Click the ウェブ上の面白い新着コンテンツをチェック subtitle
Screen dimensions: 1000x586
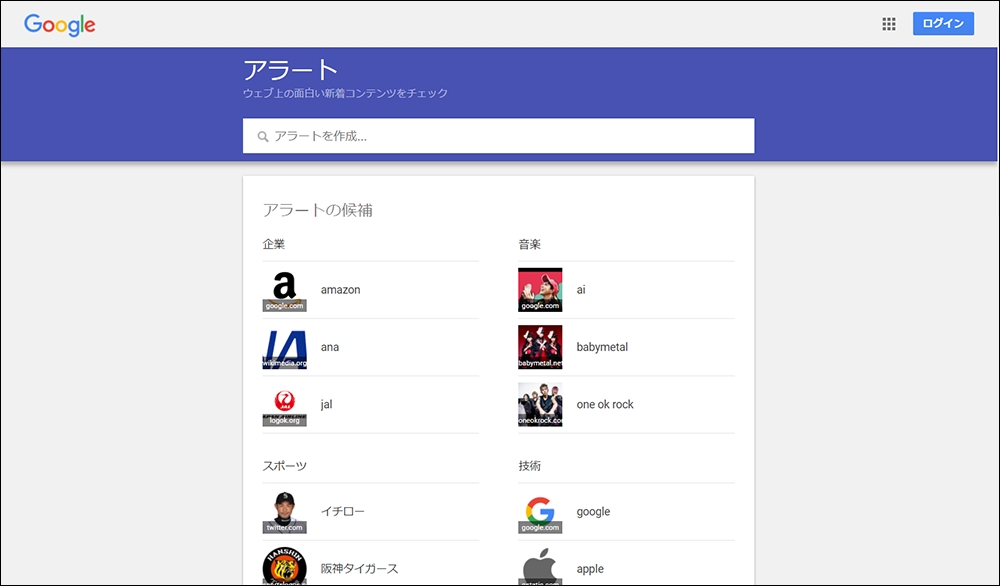tap(345, 93)
